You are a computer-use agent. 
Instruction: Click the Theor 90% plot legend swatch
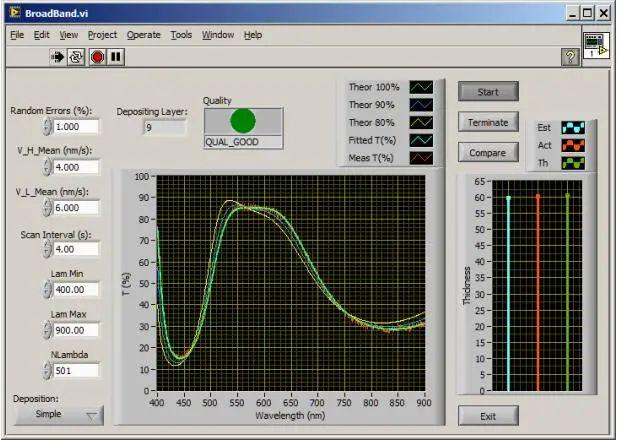coord(421,105)
